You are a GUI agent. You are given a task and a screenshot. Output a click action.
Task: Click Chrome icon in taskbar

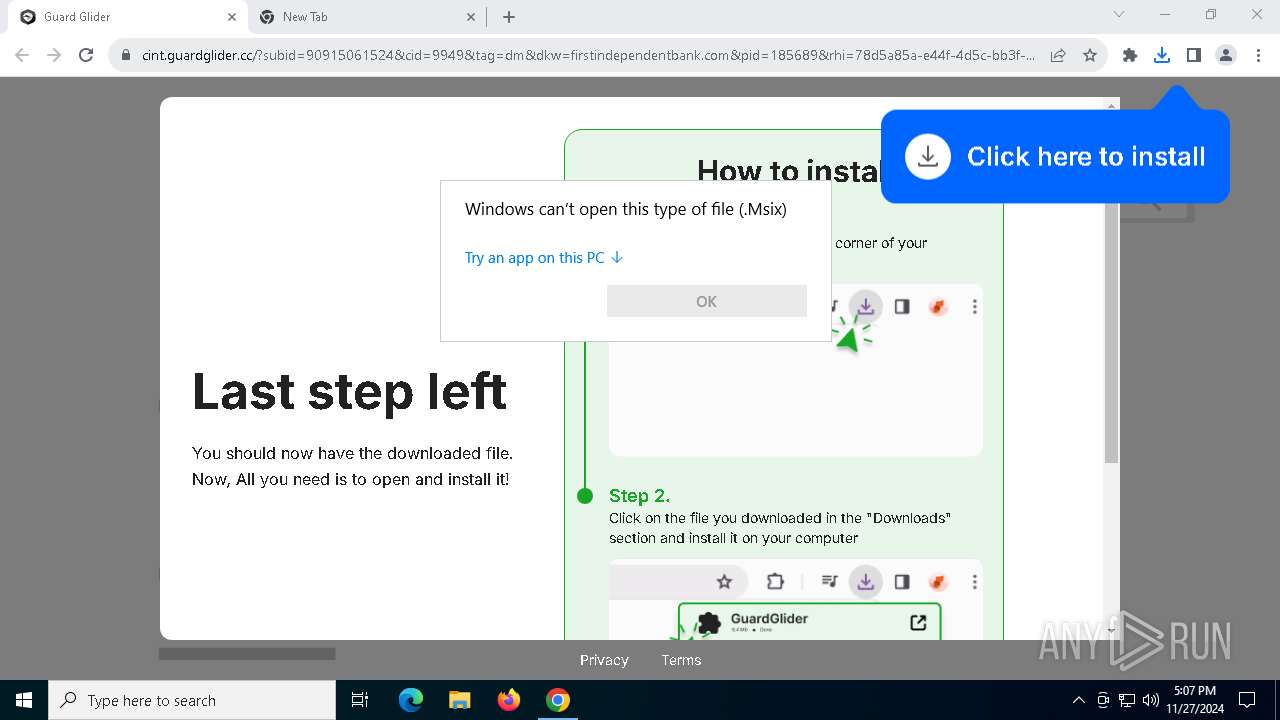(557, 700)
